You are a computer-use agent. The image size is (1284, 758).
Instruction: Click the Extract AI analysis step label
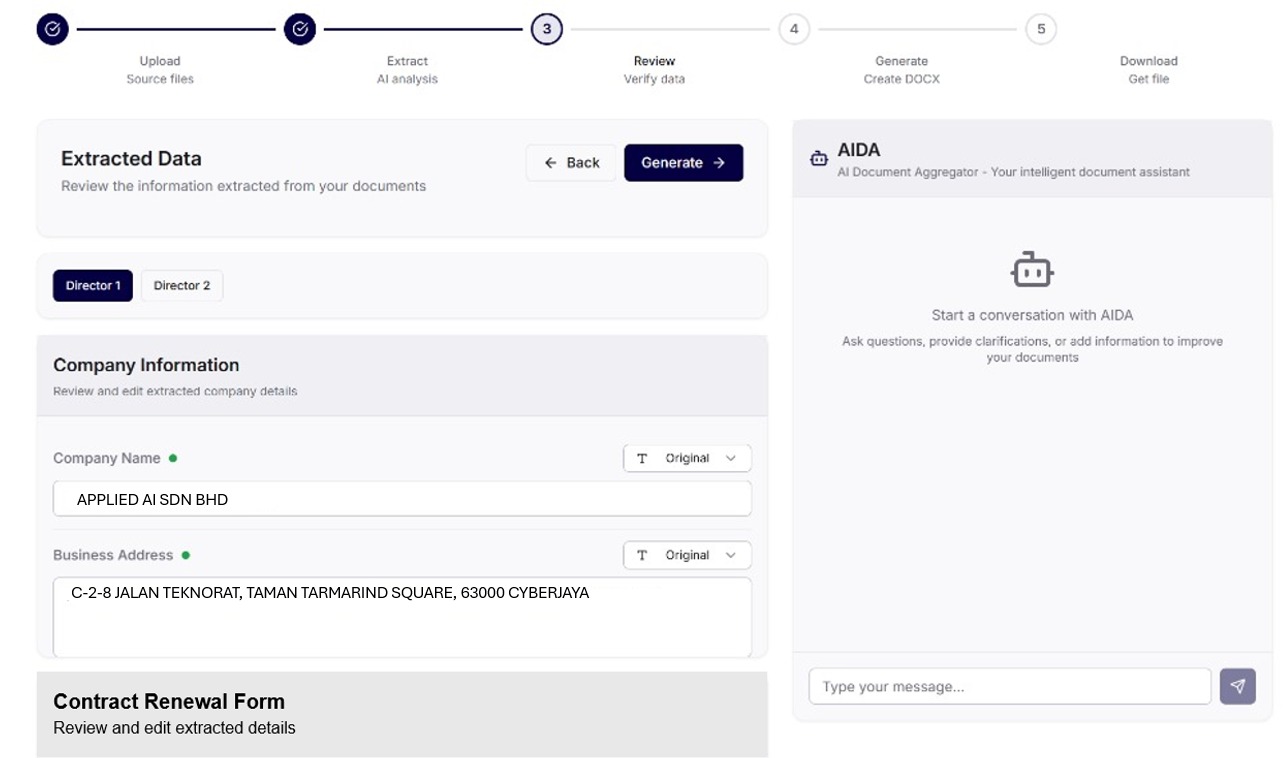tap(407, 70)
